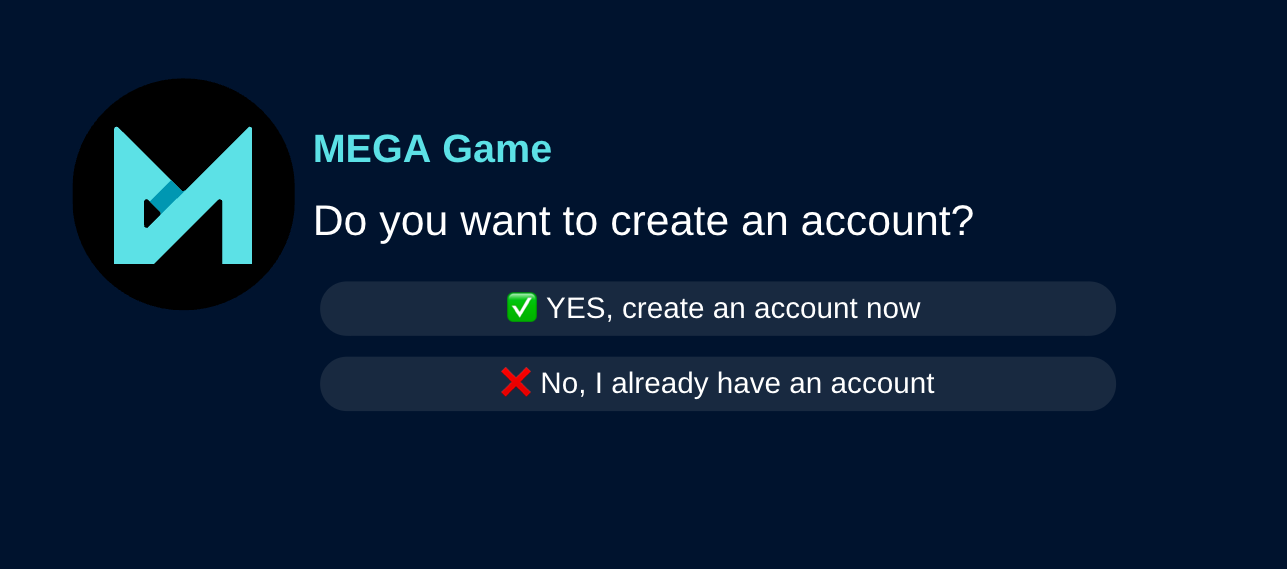
Task: Click the word Game in the title
Action: 496,149
